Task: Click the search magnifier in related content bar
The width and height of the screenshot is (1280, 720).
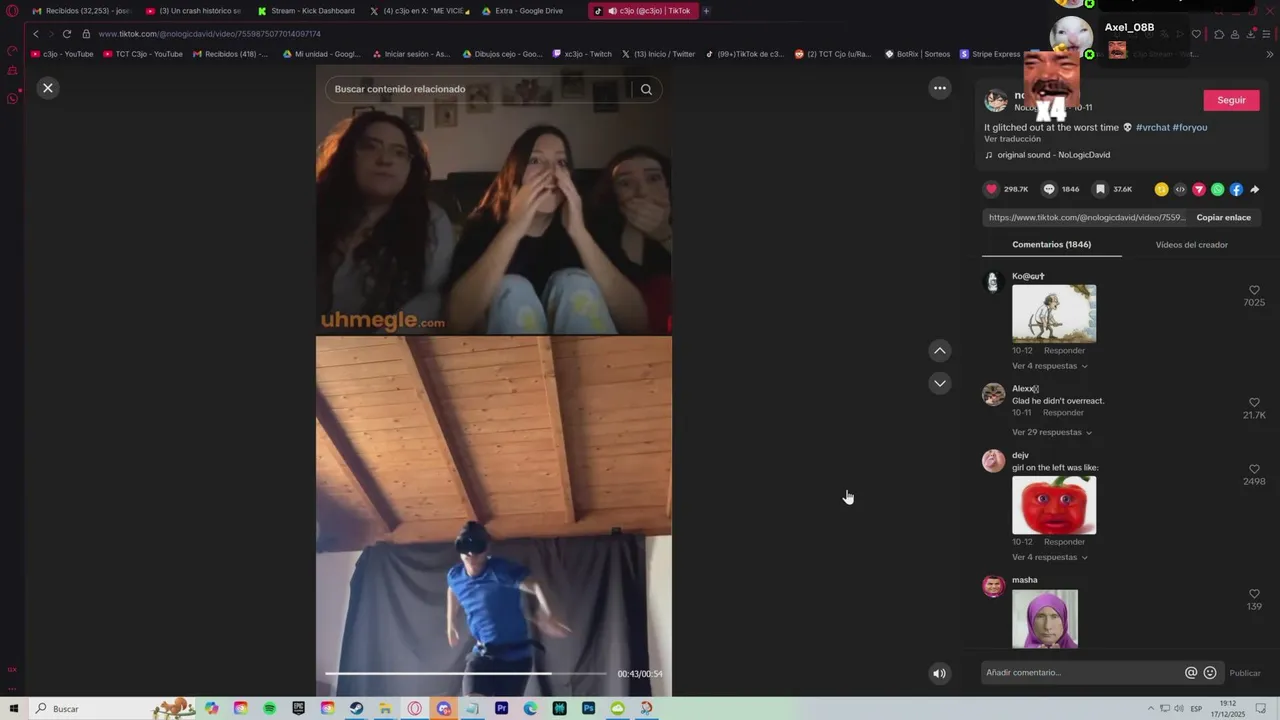Action: [x=646, y=89]
